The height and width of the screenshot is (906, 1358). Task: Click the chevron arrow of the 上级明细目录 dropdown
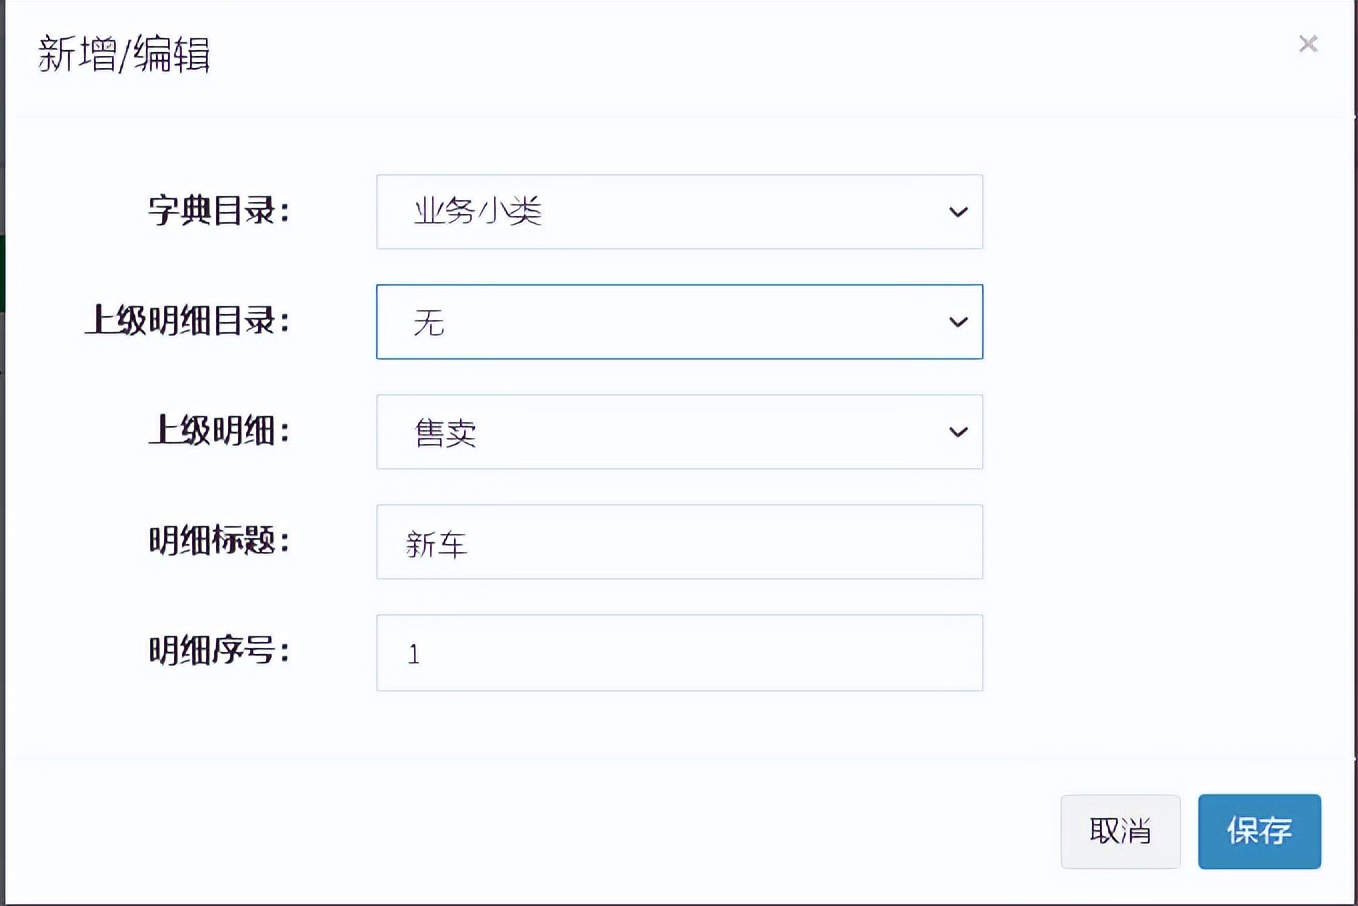(958, 322)
